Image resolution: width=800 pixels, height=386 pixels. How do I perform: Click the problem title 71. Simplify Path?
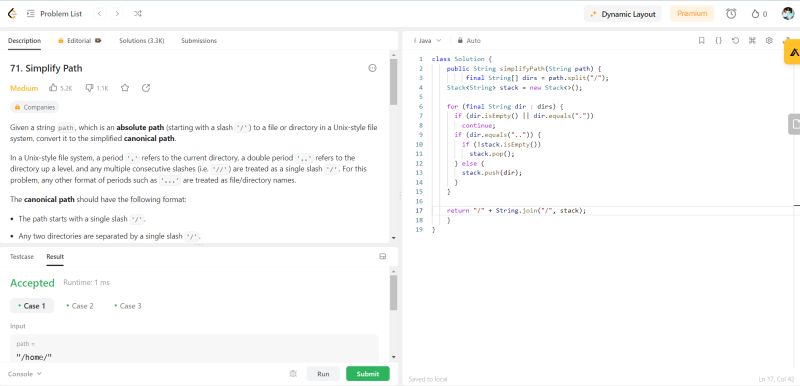tap(46, 68)
